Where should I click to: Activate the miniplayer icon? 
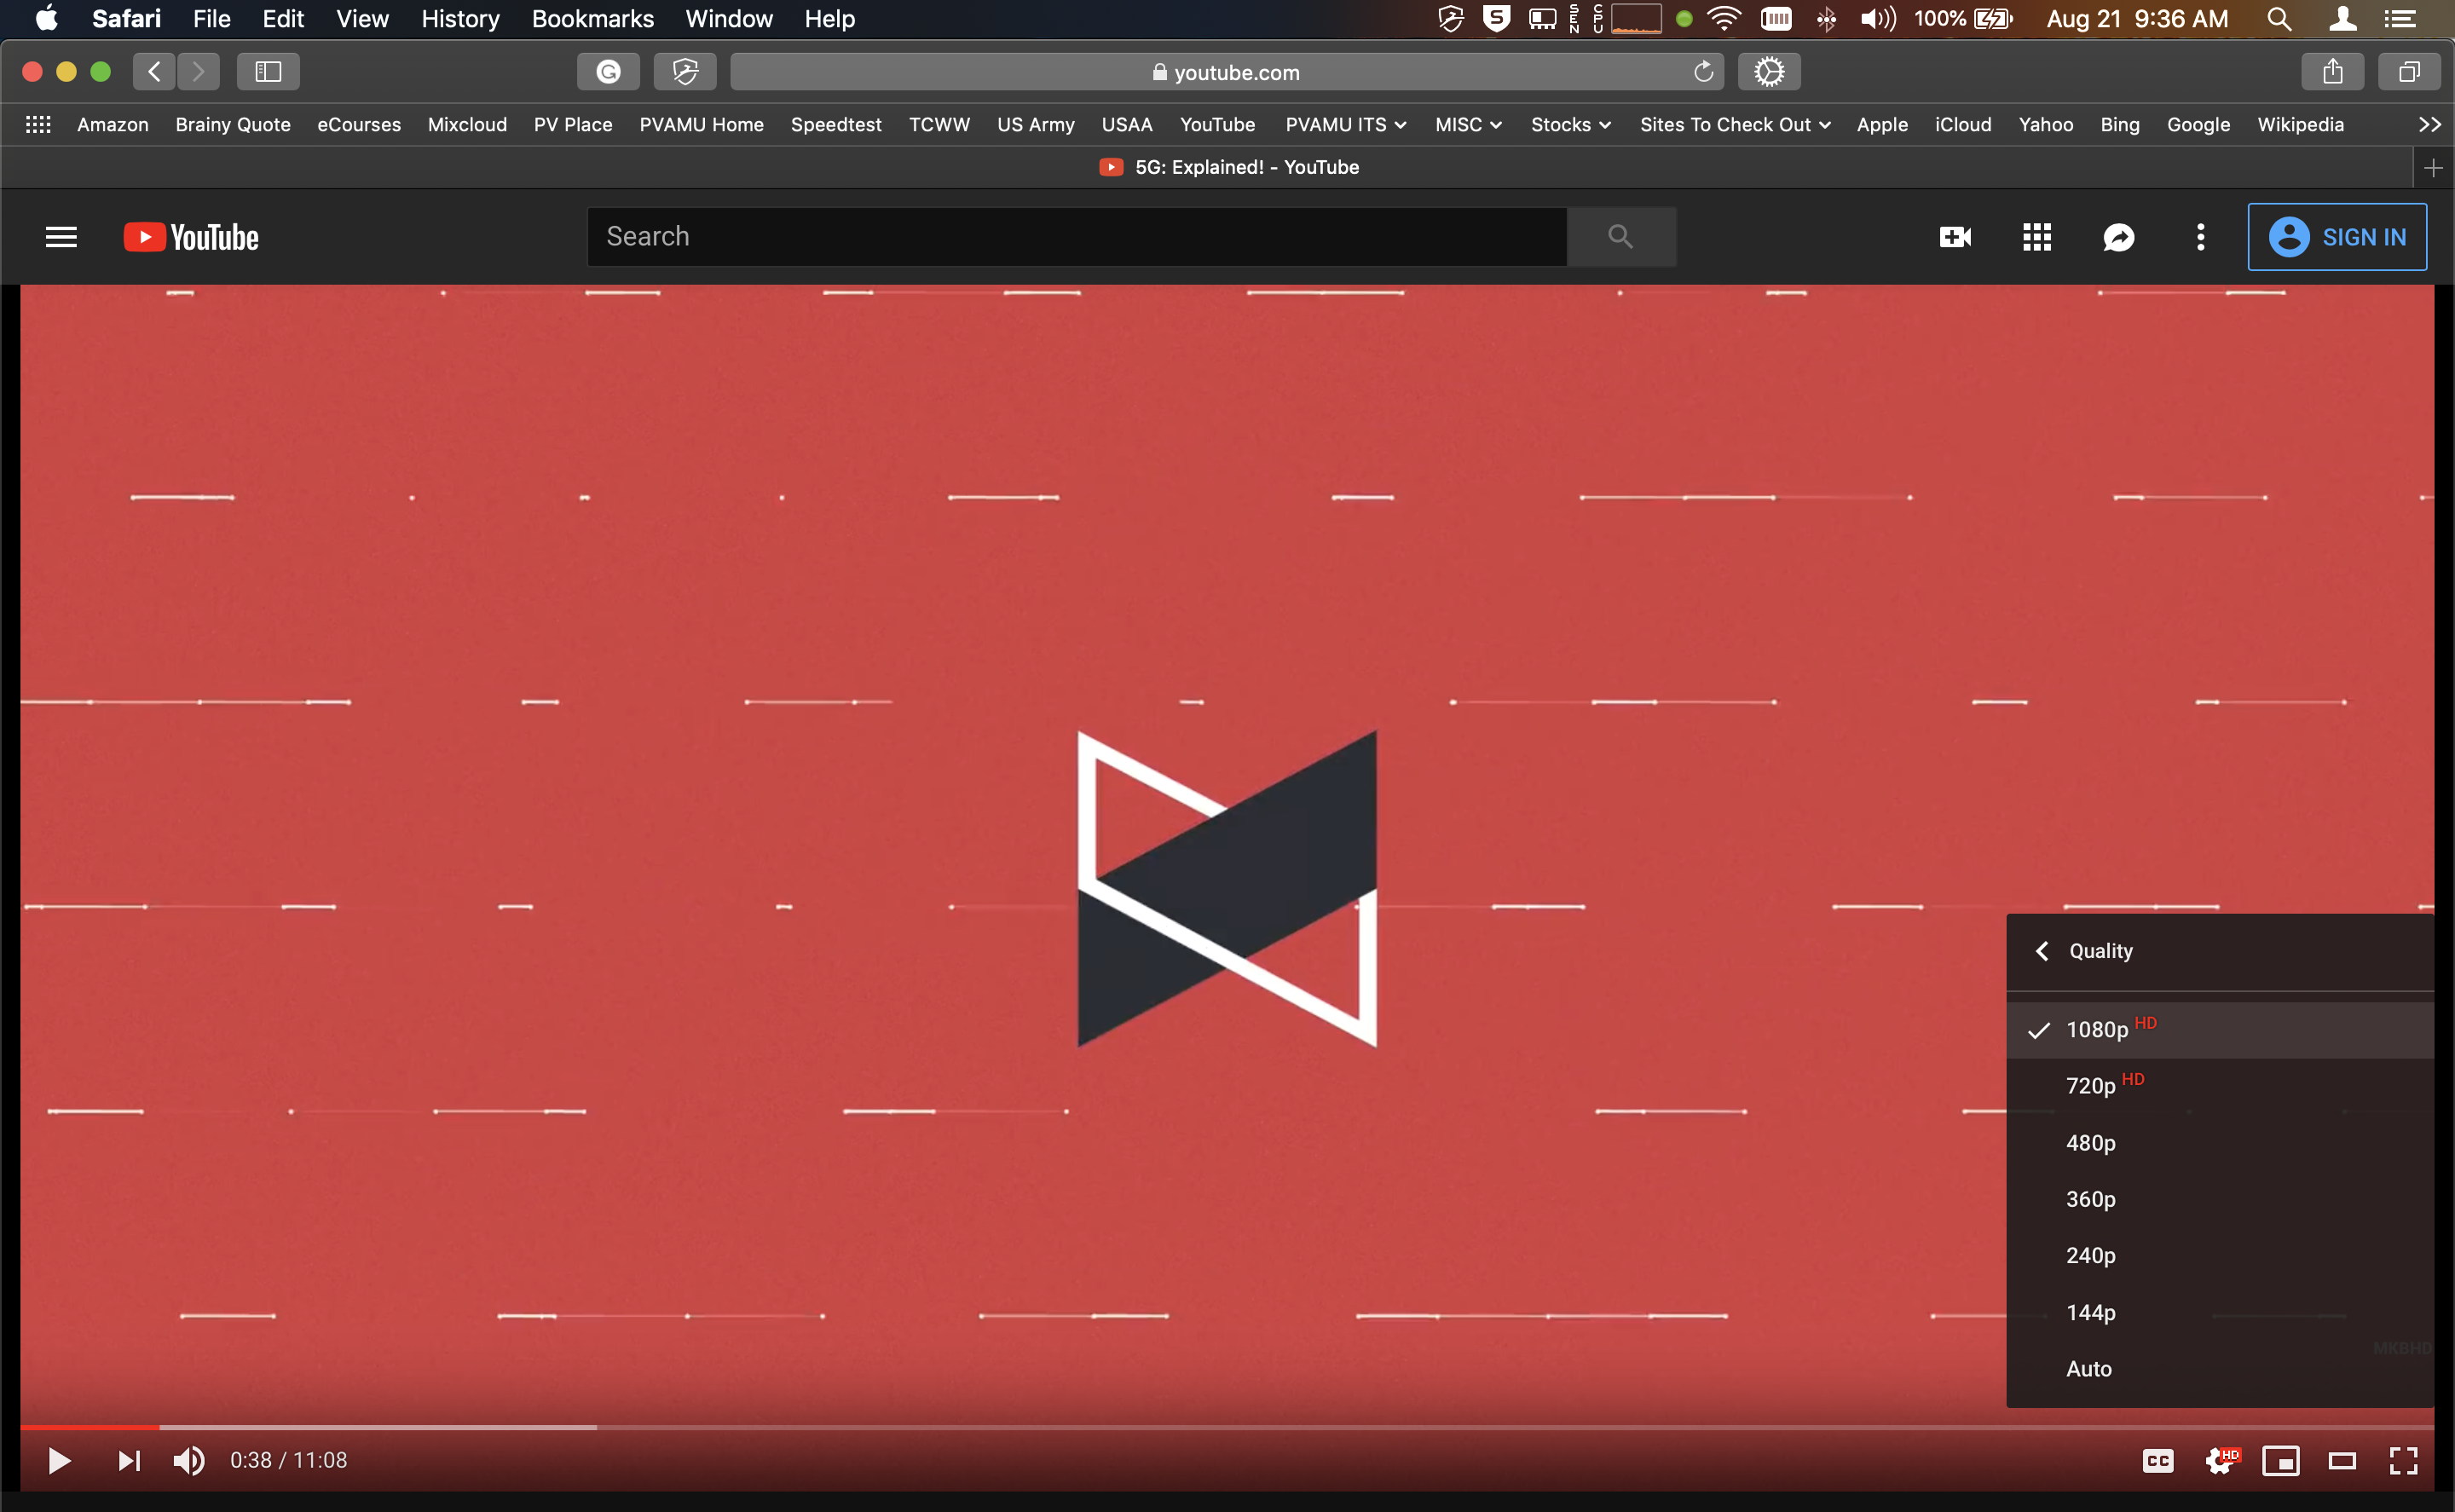2280,1461
